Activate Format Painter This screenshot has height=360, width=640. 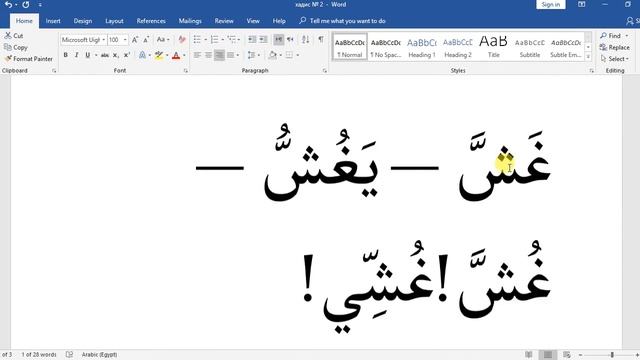[29, 59]
